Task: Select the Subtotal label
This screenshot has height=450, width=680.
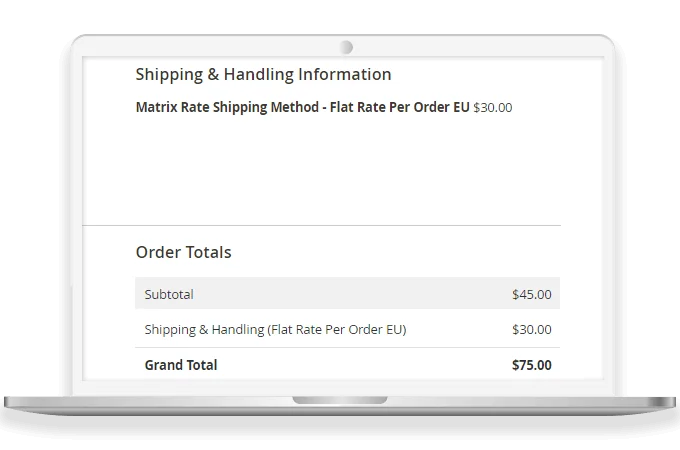Action: (169, 294)
